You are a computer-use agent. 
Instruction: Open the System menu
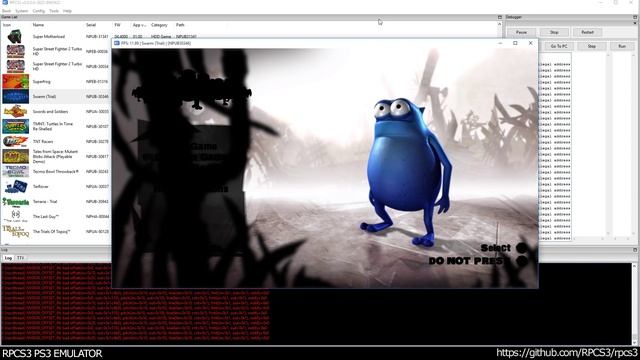(x=22, y=11)
